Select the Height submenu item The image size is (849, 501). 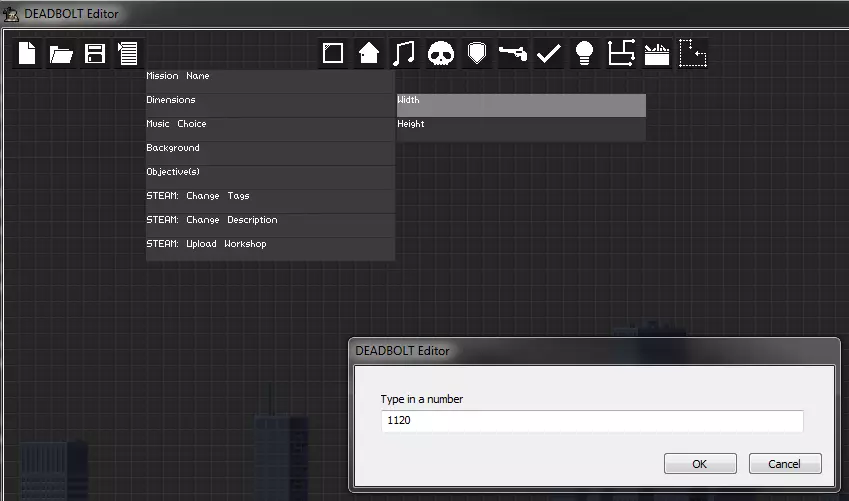coord(521,129)
